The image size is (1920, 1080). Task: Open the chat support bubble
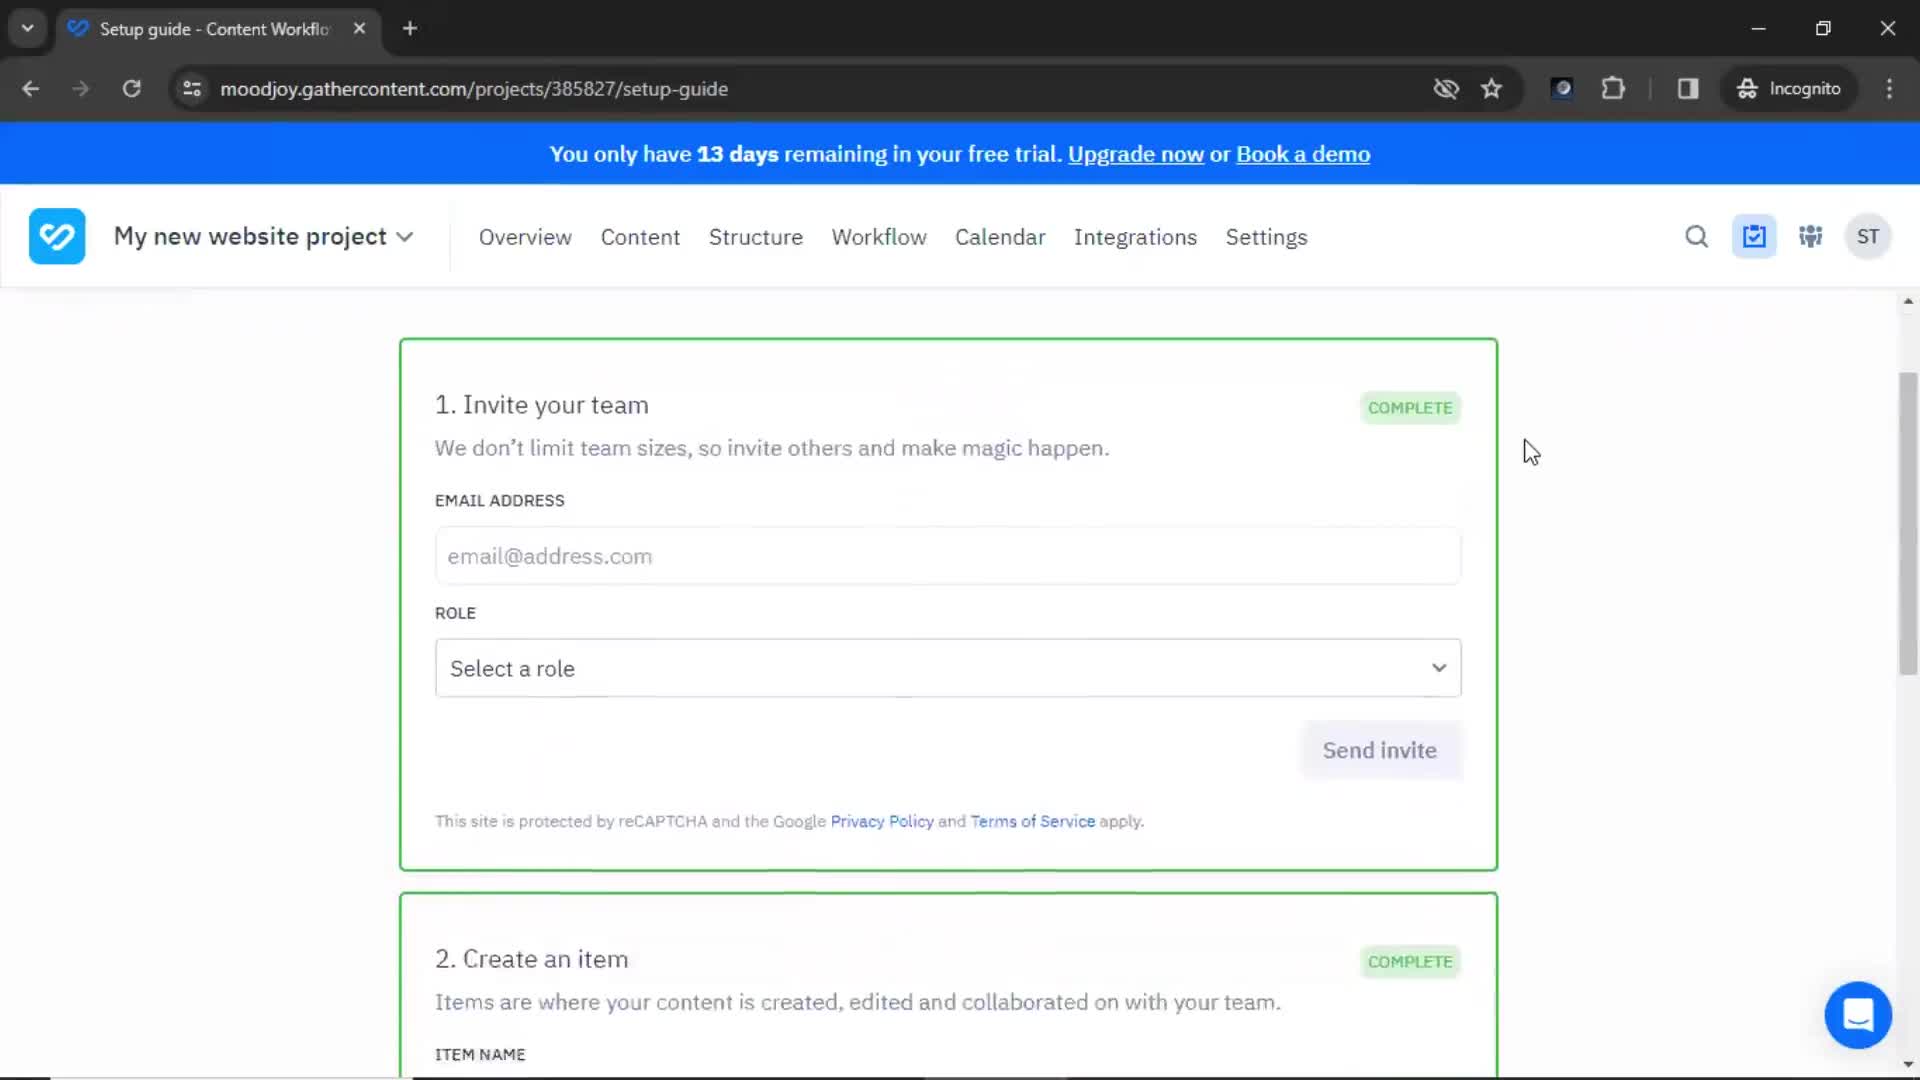[x=1858, y=1015]
